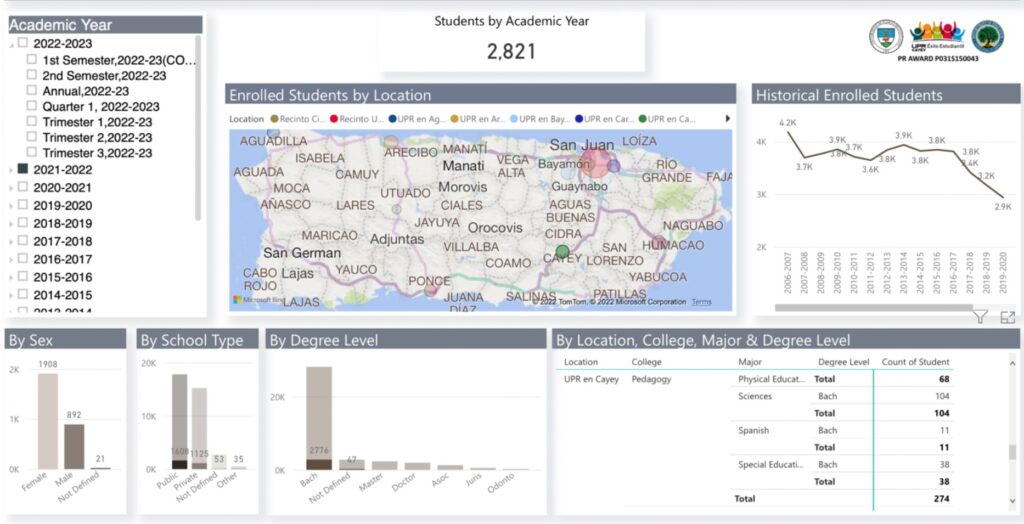This screenshot has width=1024, height=524.
Task: Click the Degree Level column header
Action: tap(841, 362)
